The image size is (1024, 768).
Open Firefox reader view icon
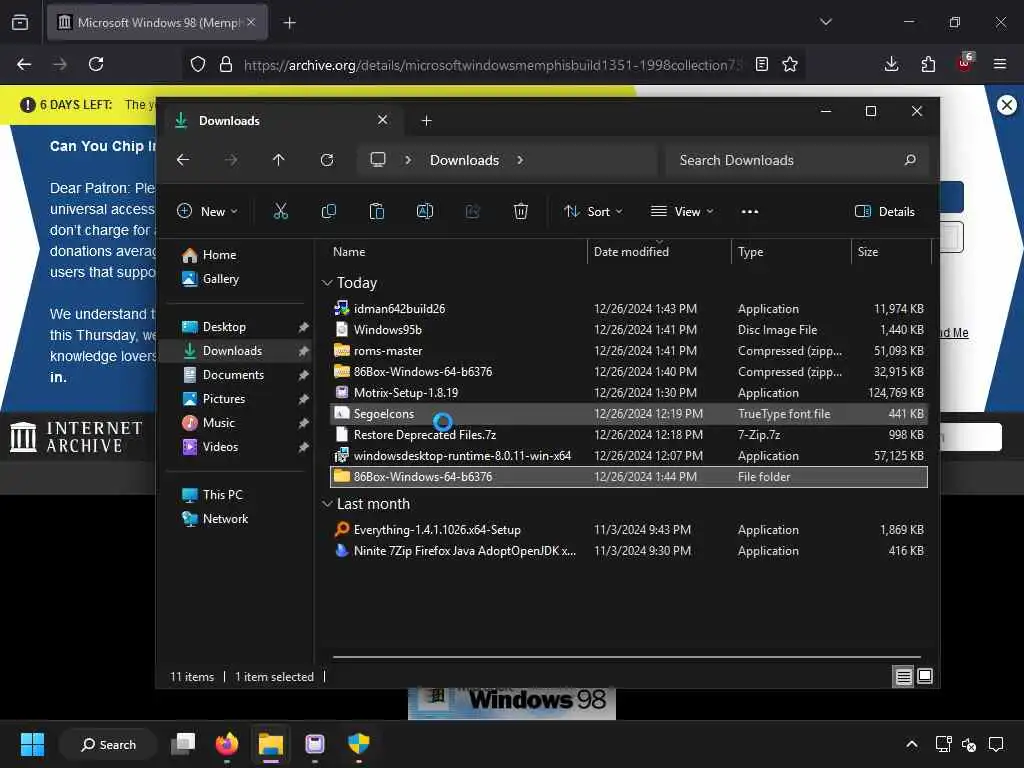pos(761,64)
